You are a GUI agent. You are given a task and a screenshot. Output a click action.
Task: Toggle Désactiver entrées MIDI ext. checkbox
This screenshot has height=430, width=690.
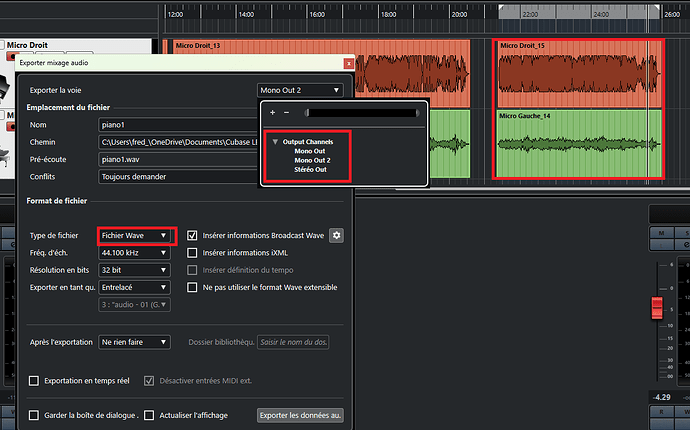[x=149, y=381]
